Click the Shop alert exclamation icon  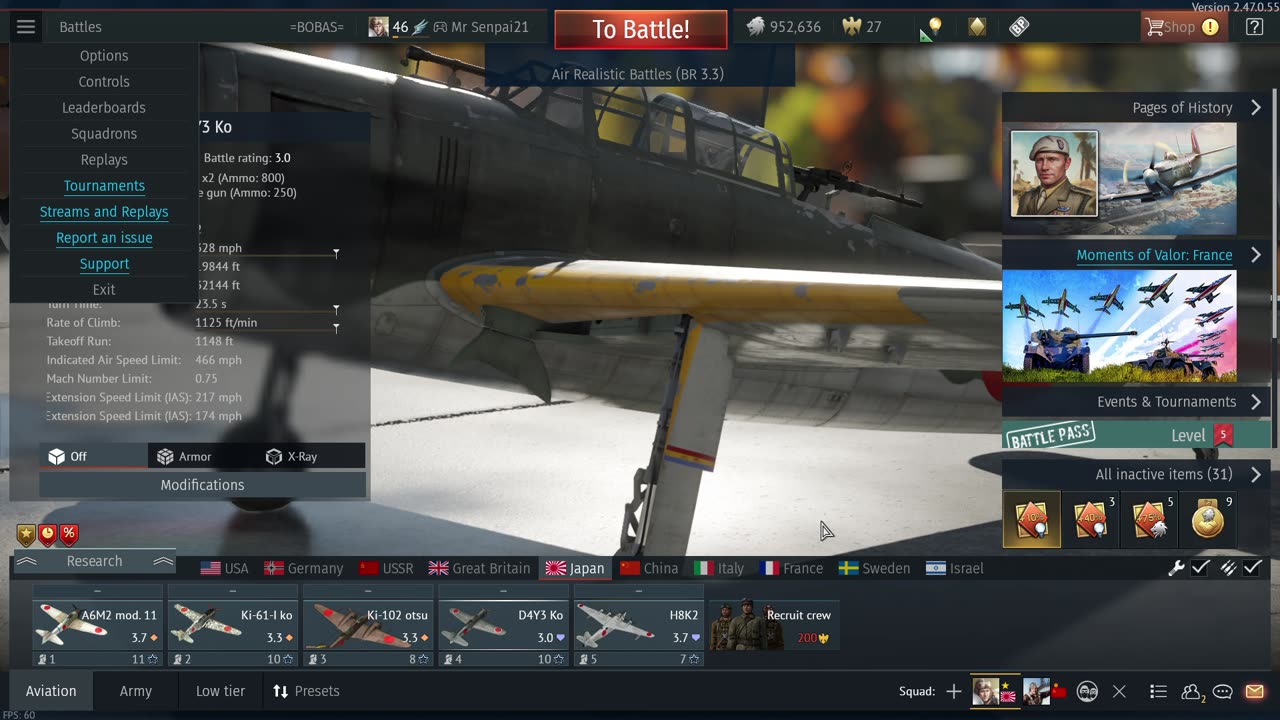click(x=1210, y=27)
